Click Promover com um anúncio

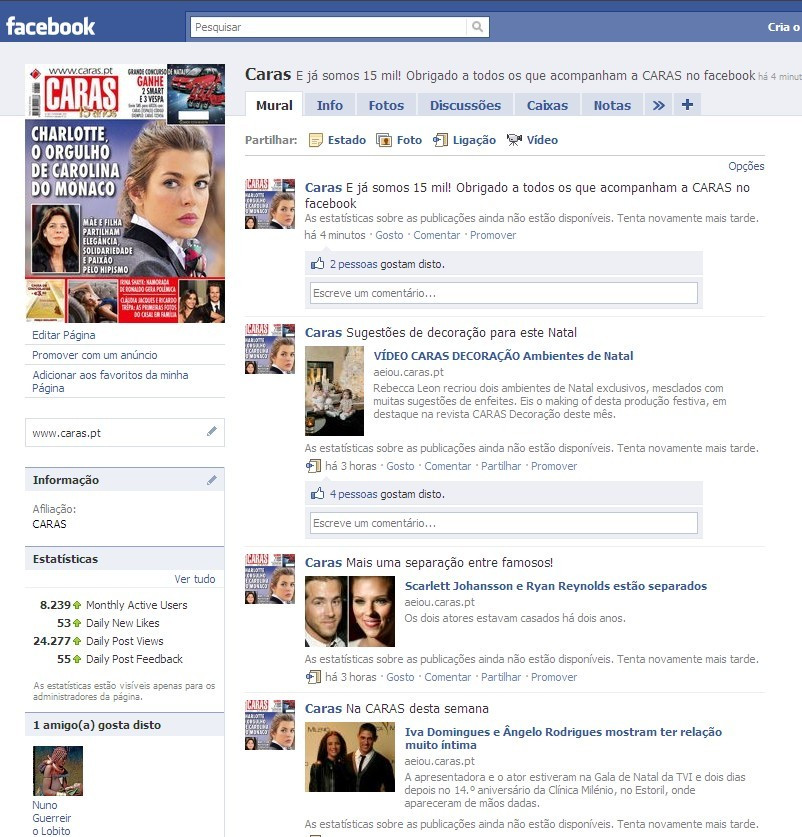(95, 355)
